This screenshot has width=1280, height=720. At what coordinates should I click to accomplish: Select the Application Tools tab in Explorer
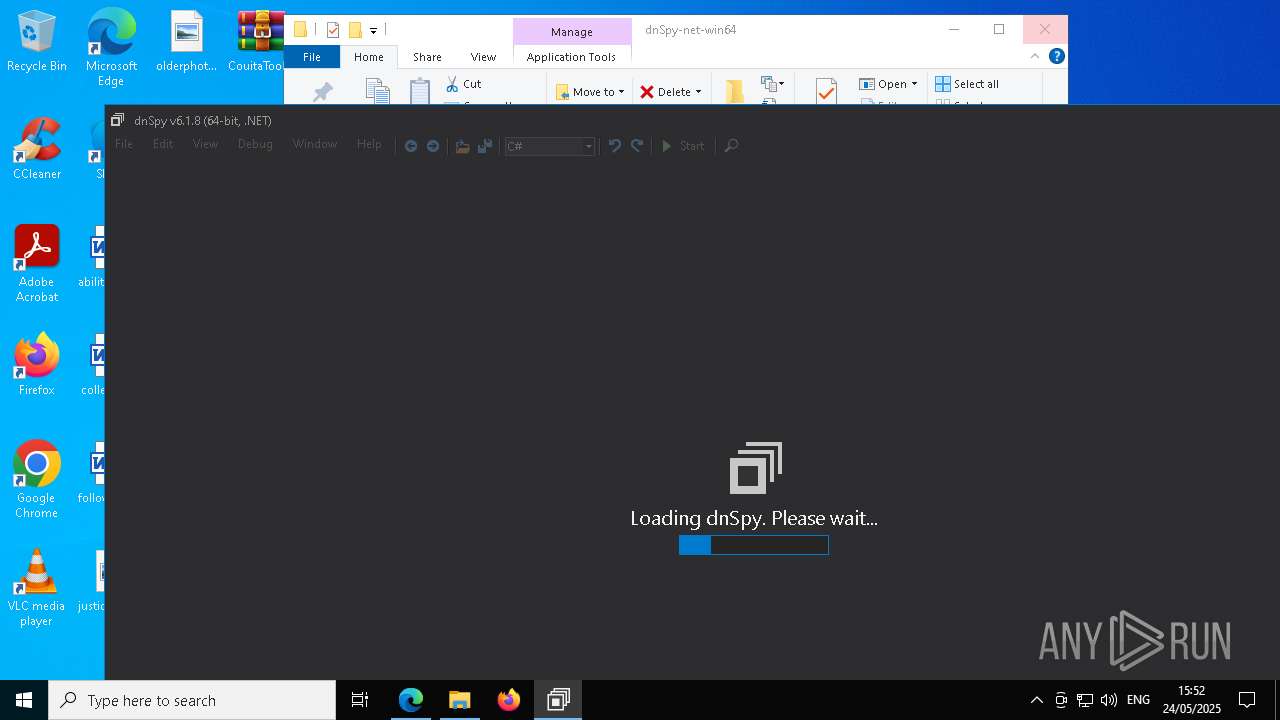point(571,57)
